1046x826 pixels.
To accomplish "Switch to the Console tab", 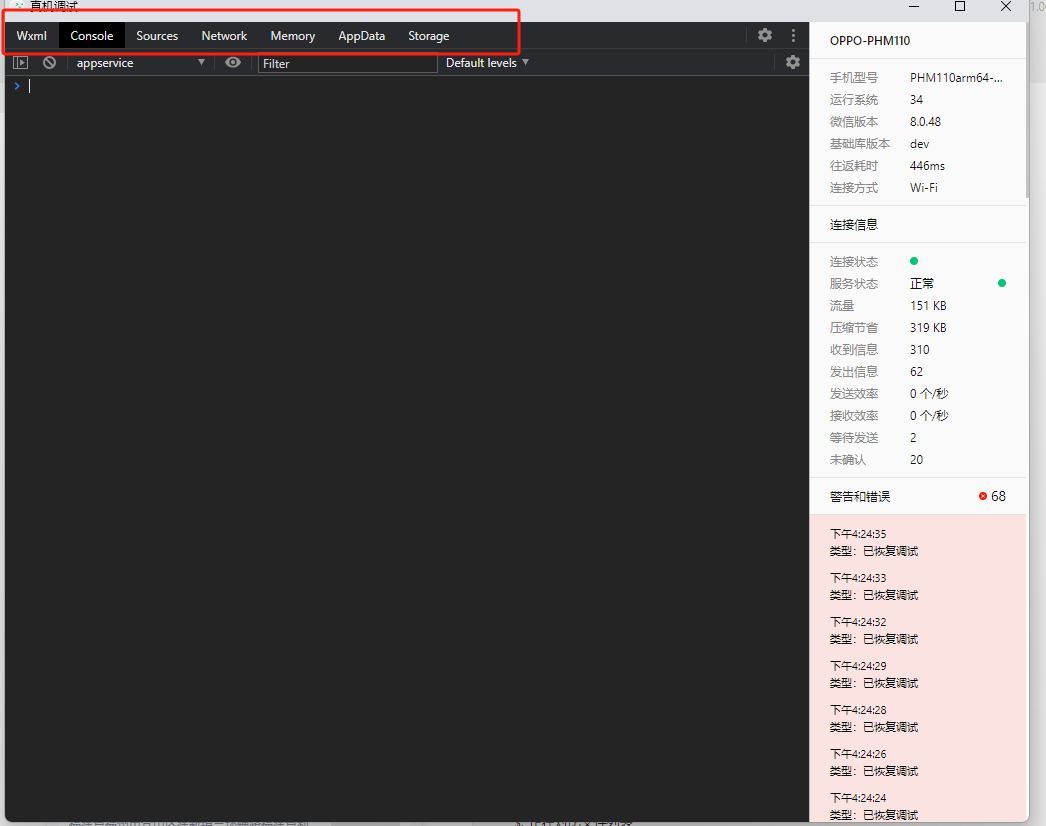I will [x=92, y=36].
